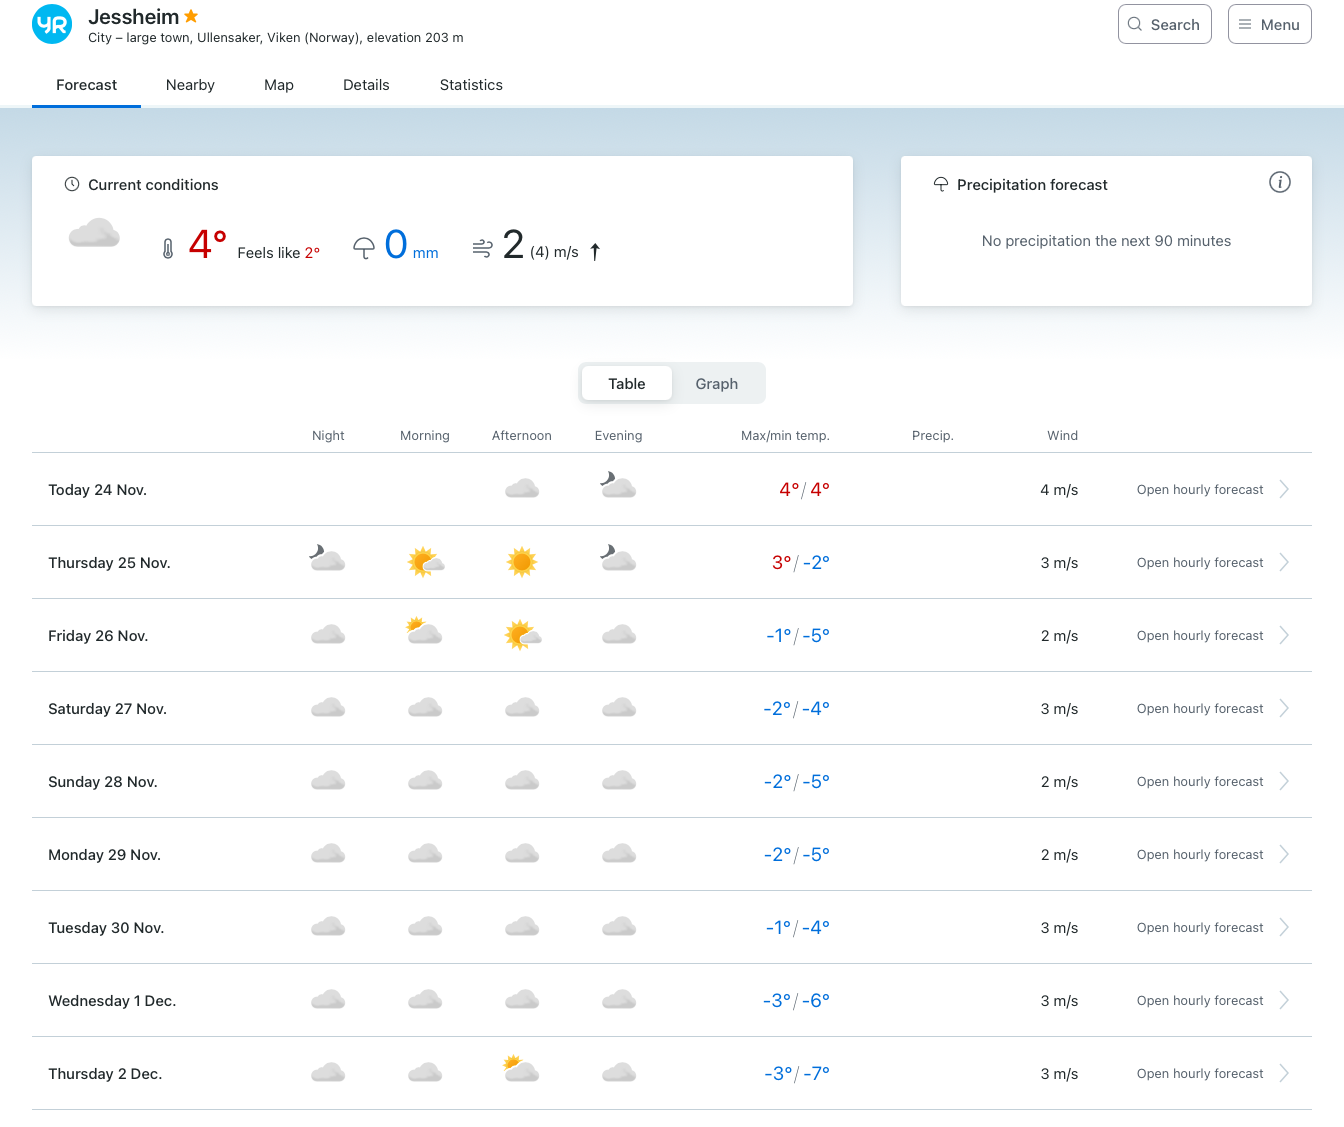Click the wind direction arrow icon

tap(595, 252)
